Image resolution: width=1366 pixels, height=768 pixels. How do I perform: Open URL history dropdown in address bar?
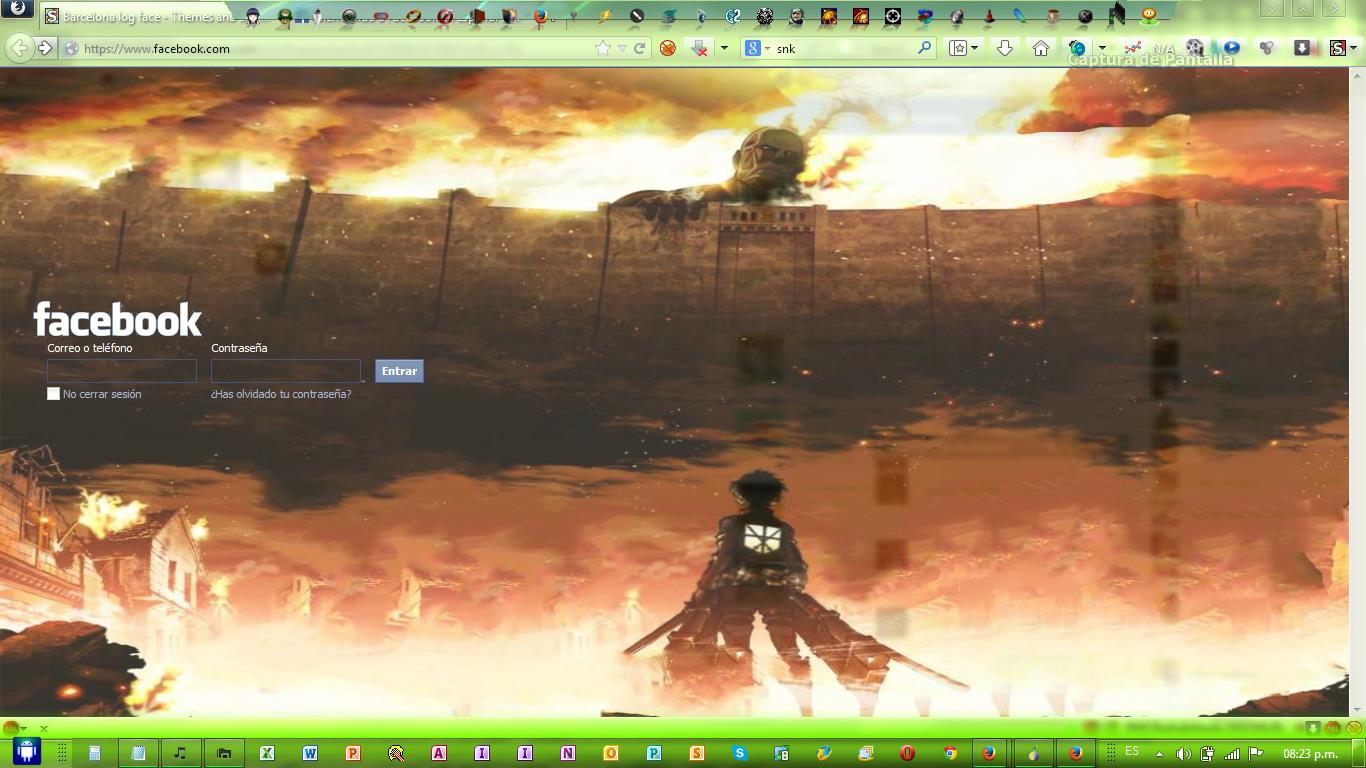click(x=622, y=48)
